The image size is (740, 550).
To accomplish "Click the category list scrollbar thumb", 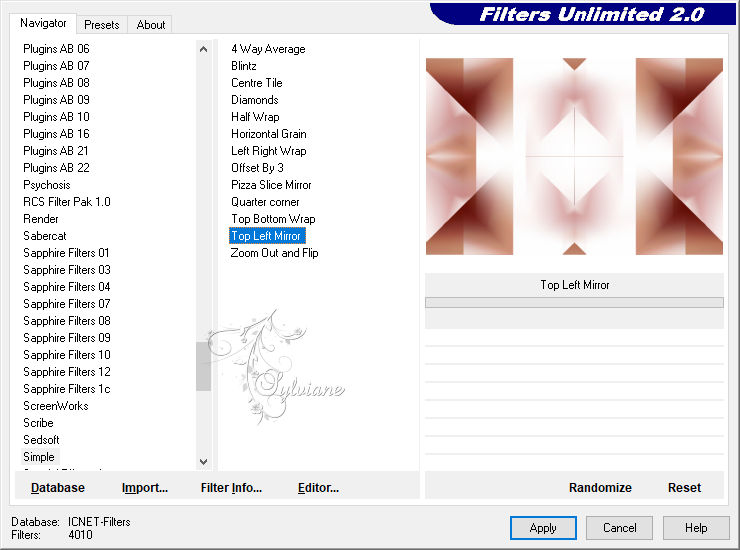I will 203,366.
